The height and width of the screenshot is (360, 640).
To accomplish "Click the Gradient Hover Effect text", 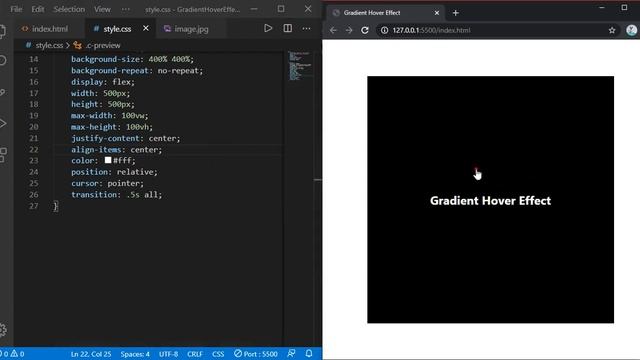I will (x=490, y=201).
